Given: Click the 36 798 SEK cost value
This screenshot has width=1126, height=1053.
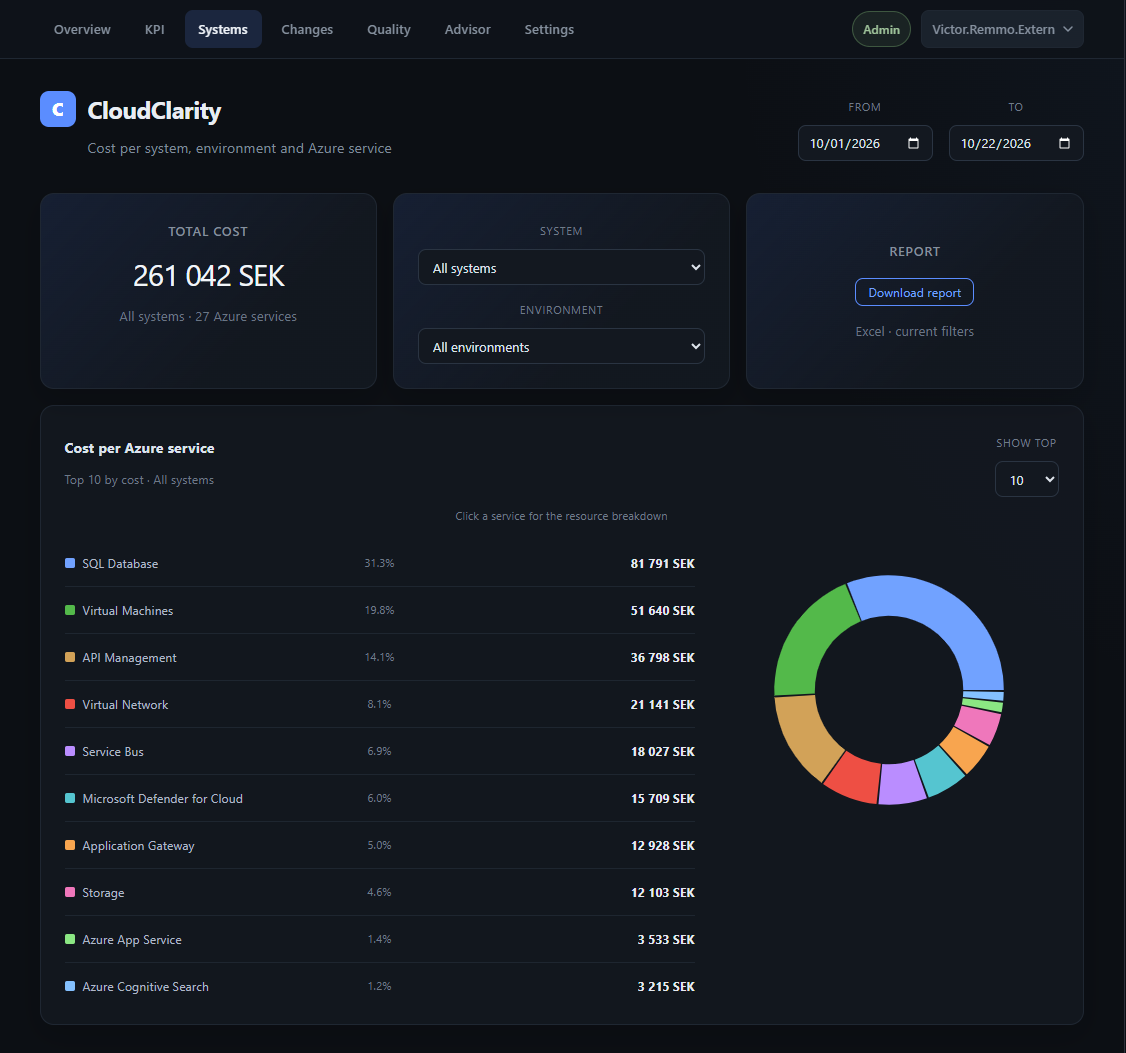Looking at the screenshot, I should tap(662, 657).
